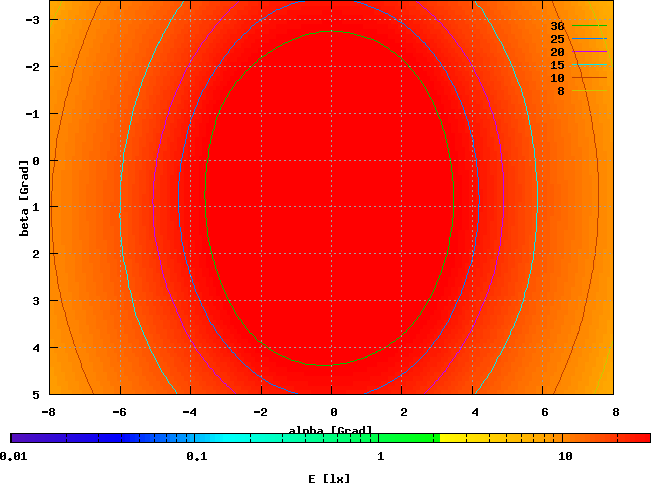
Task: Click the colorbar tick label 0.1
Action: [x=196, y=456]
